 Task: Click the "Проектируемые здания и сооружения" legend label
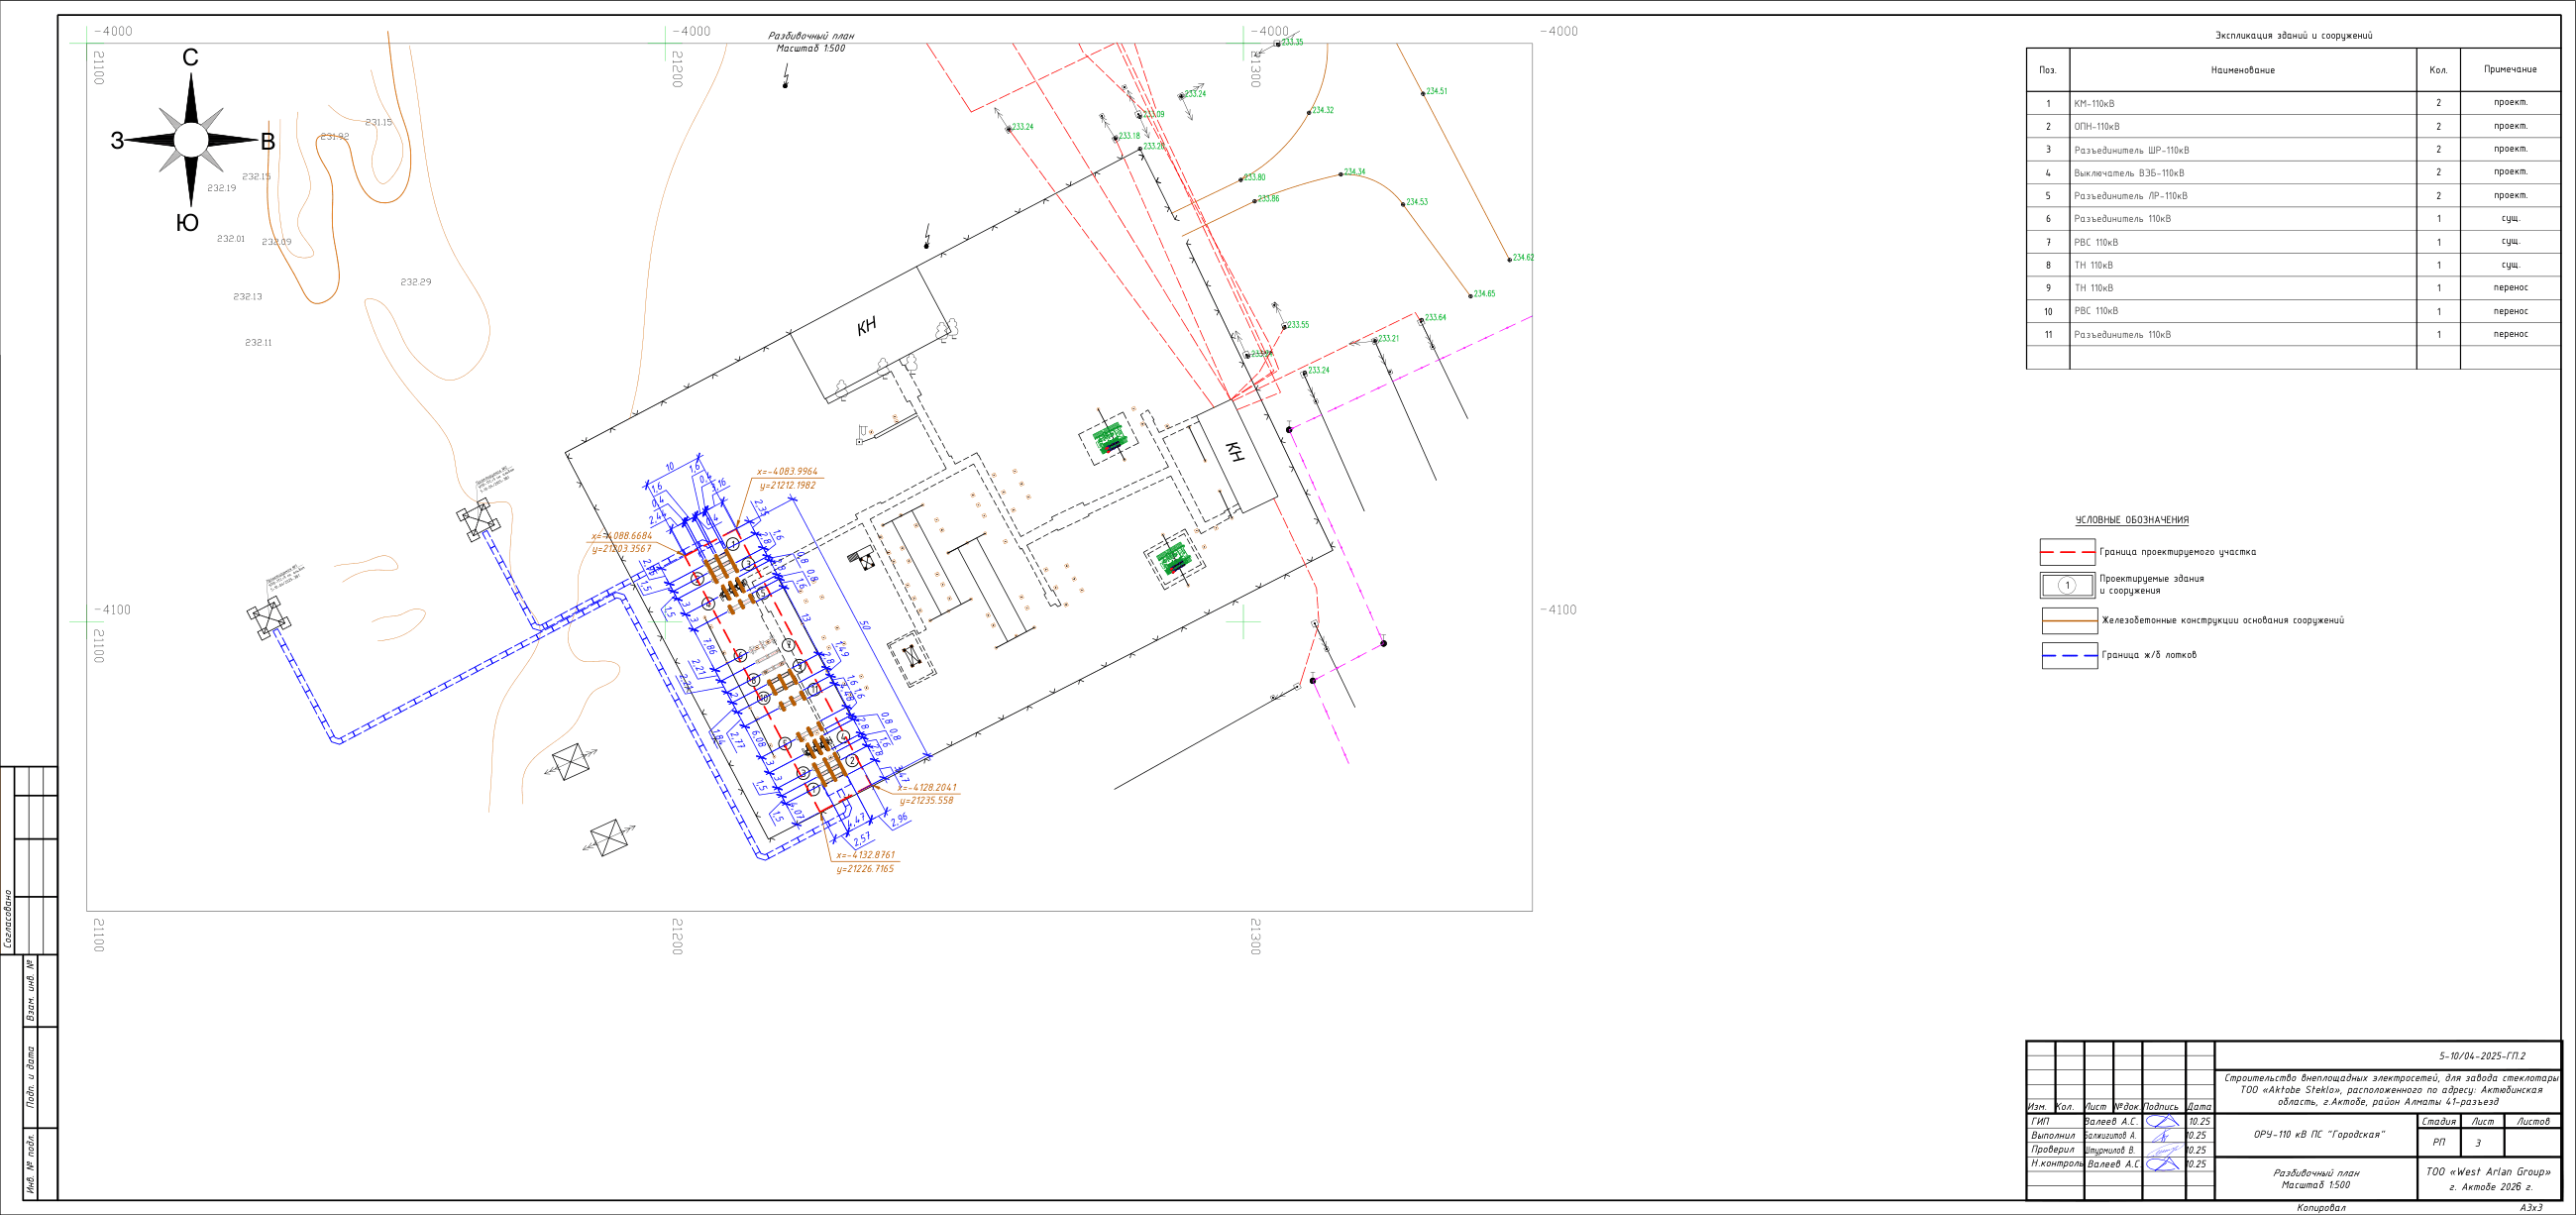[2151, 585]
